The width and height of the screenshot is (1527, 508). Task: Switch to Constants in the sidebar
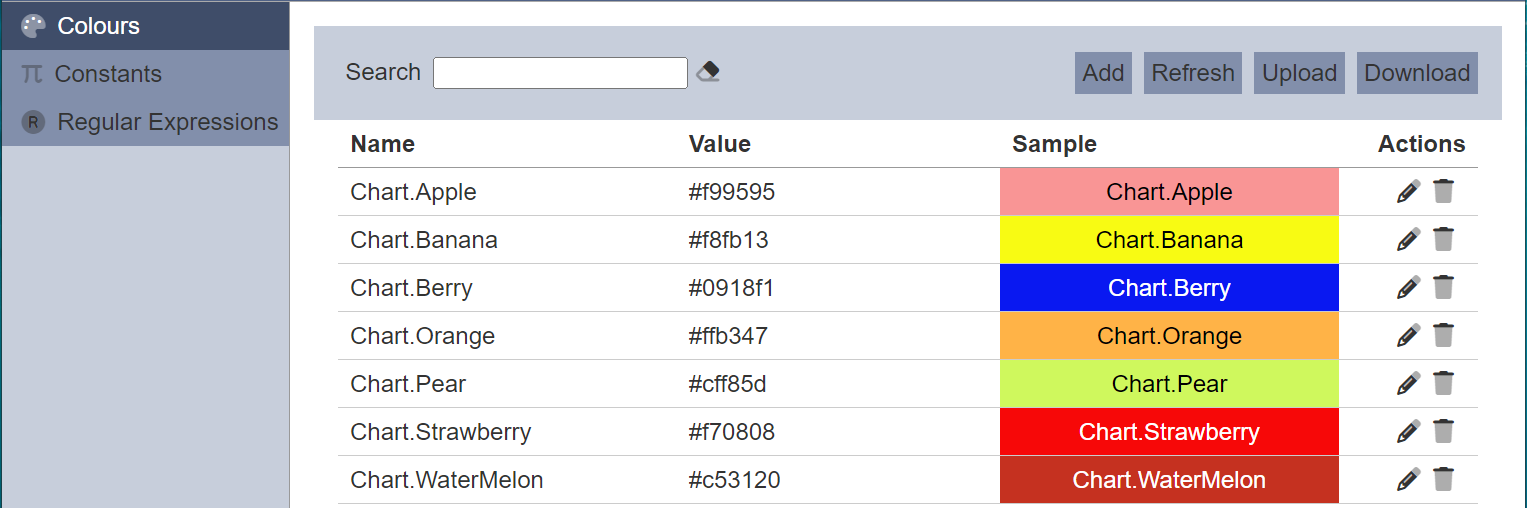pos(107,74)
